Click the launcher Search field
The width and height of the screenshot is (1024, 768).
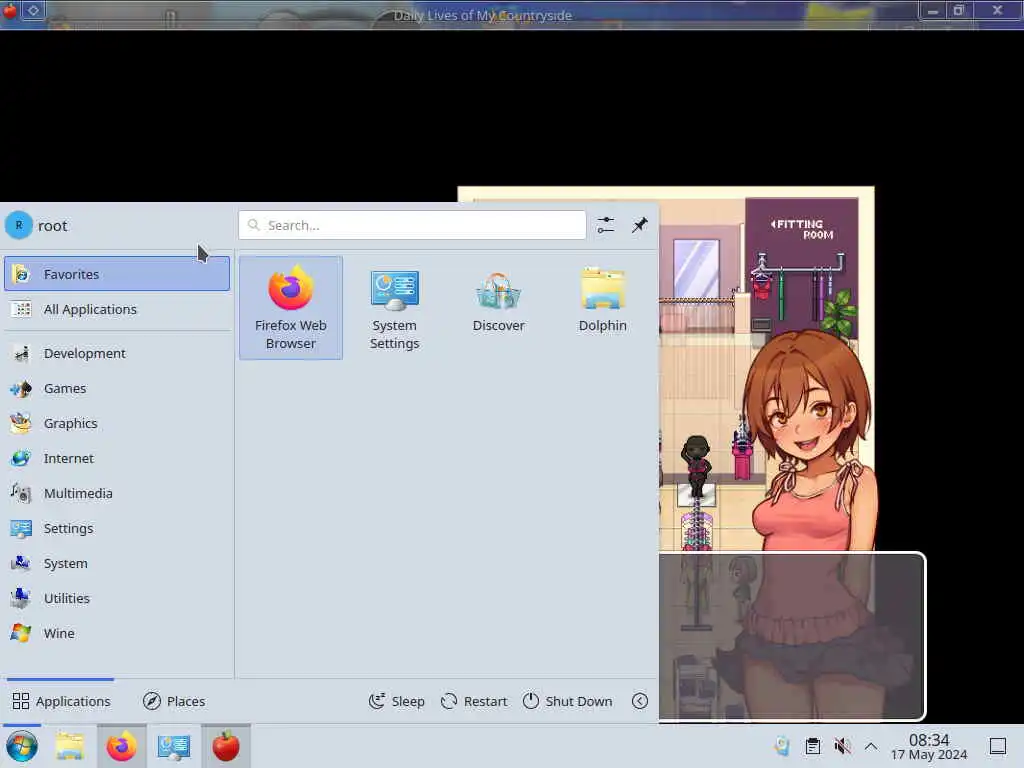pyautogui.click(x=412, y=225)
